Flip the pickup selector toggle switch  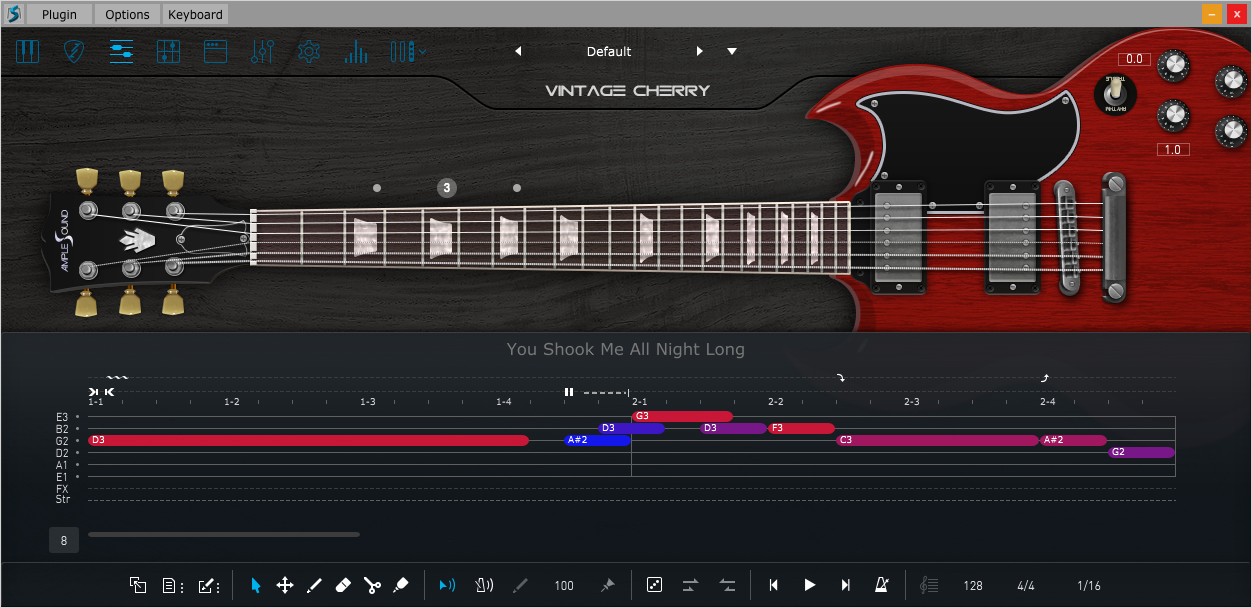[x=1114, y=94]
